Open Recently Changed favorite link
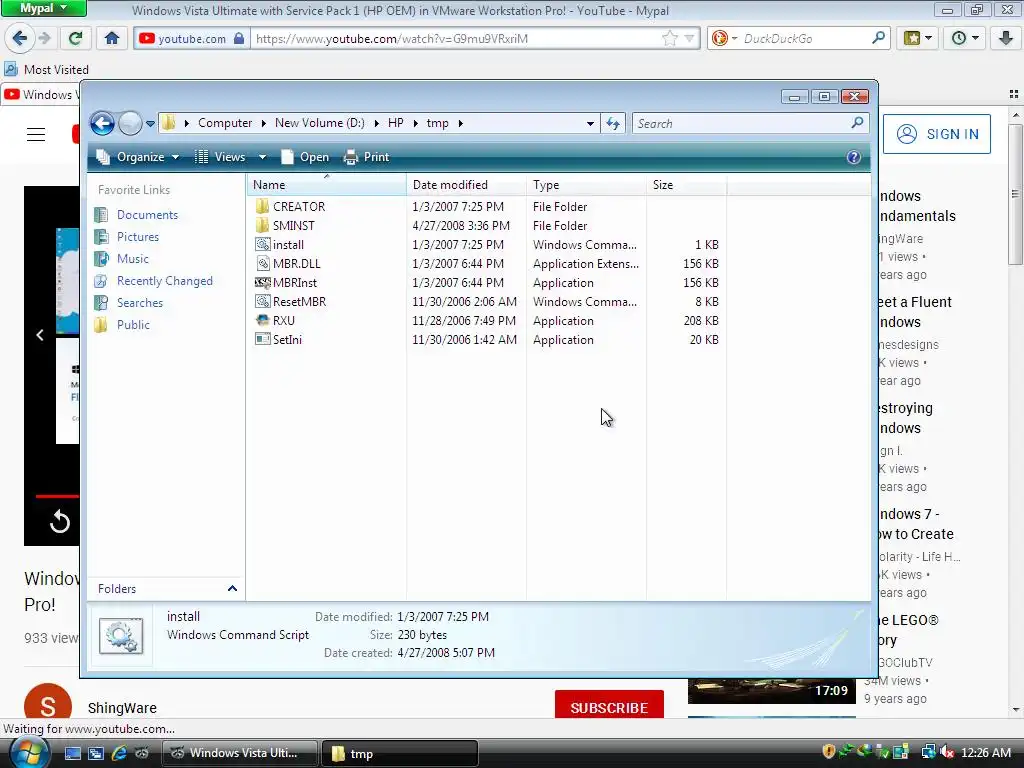Screen dimensions: 1024x768 165,281
